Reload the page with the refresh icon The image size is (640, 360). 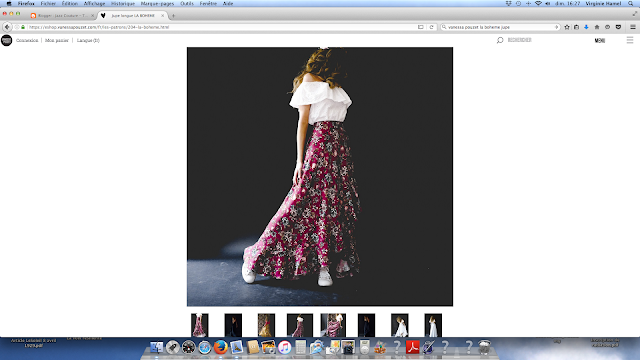click(431, 27)
